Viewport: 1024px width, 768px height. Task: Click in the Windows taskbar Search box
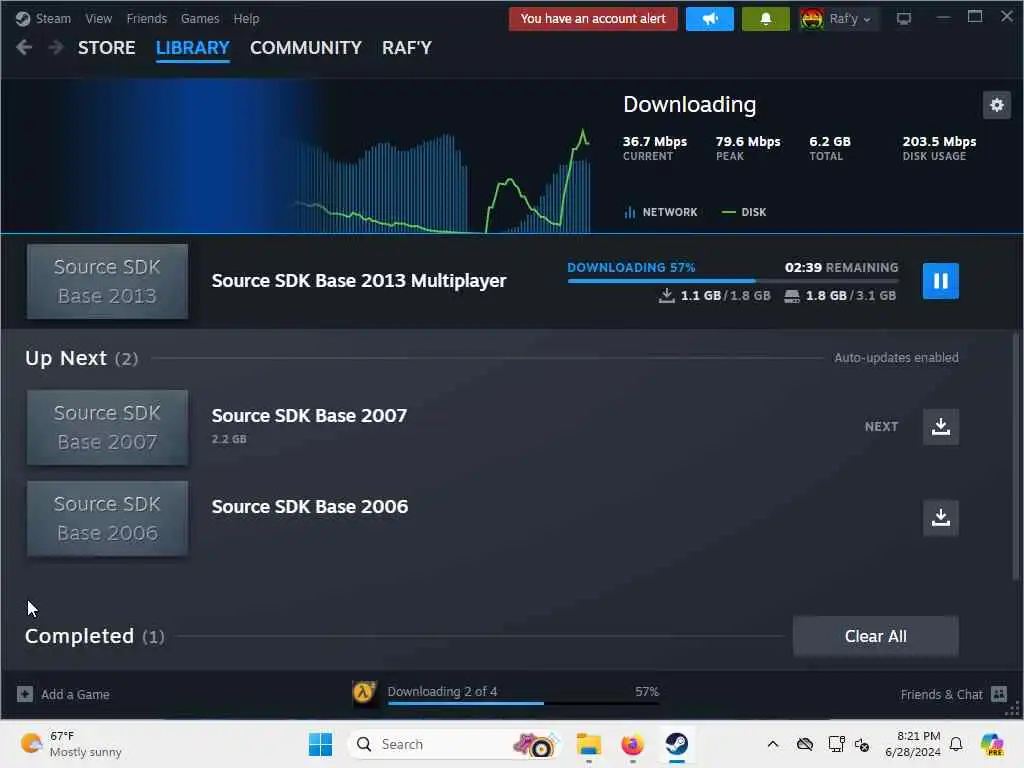(x=453, y=744)
